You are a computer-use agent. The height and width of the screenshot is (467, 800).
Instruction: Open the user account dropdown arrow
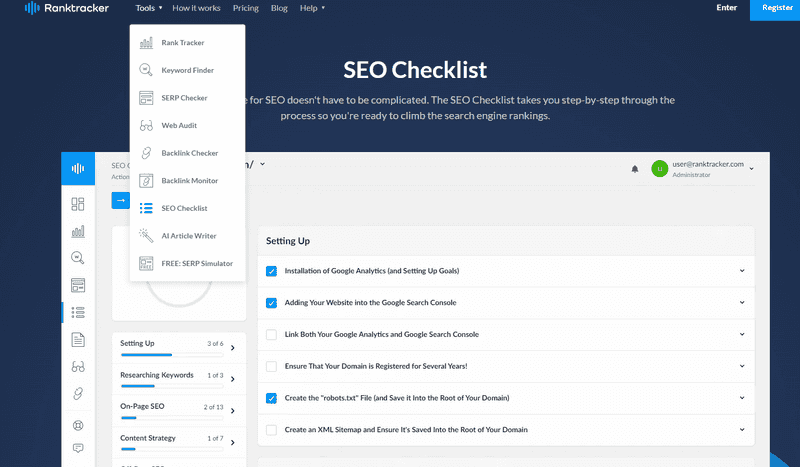click(751, 169)
